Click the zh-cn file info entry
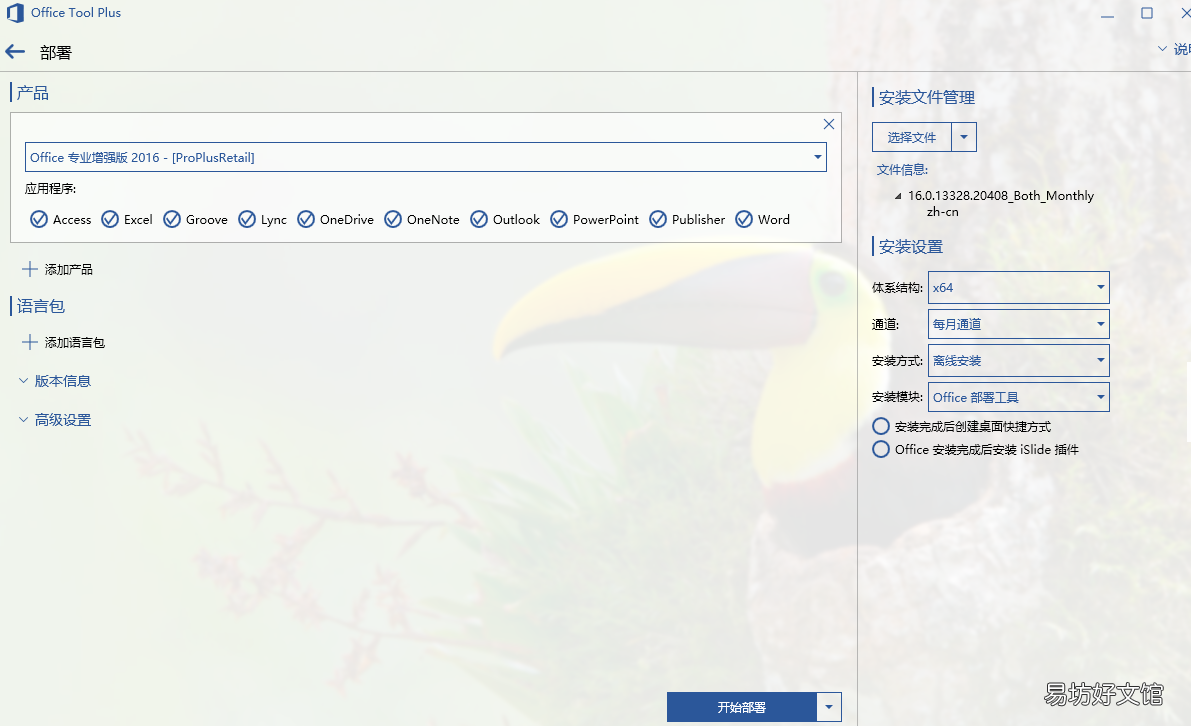The height and width of the screenshot is (726, 1191). (x=943, y=212)
